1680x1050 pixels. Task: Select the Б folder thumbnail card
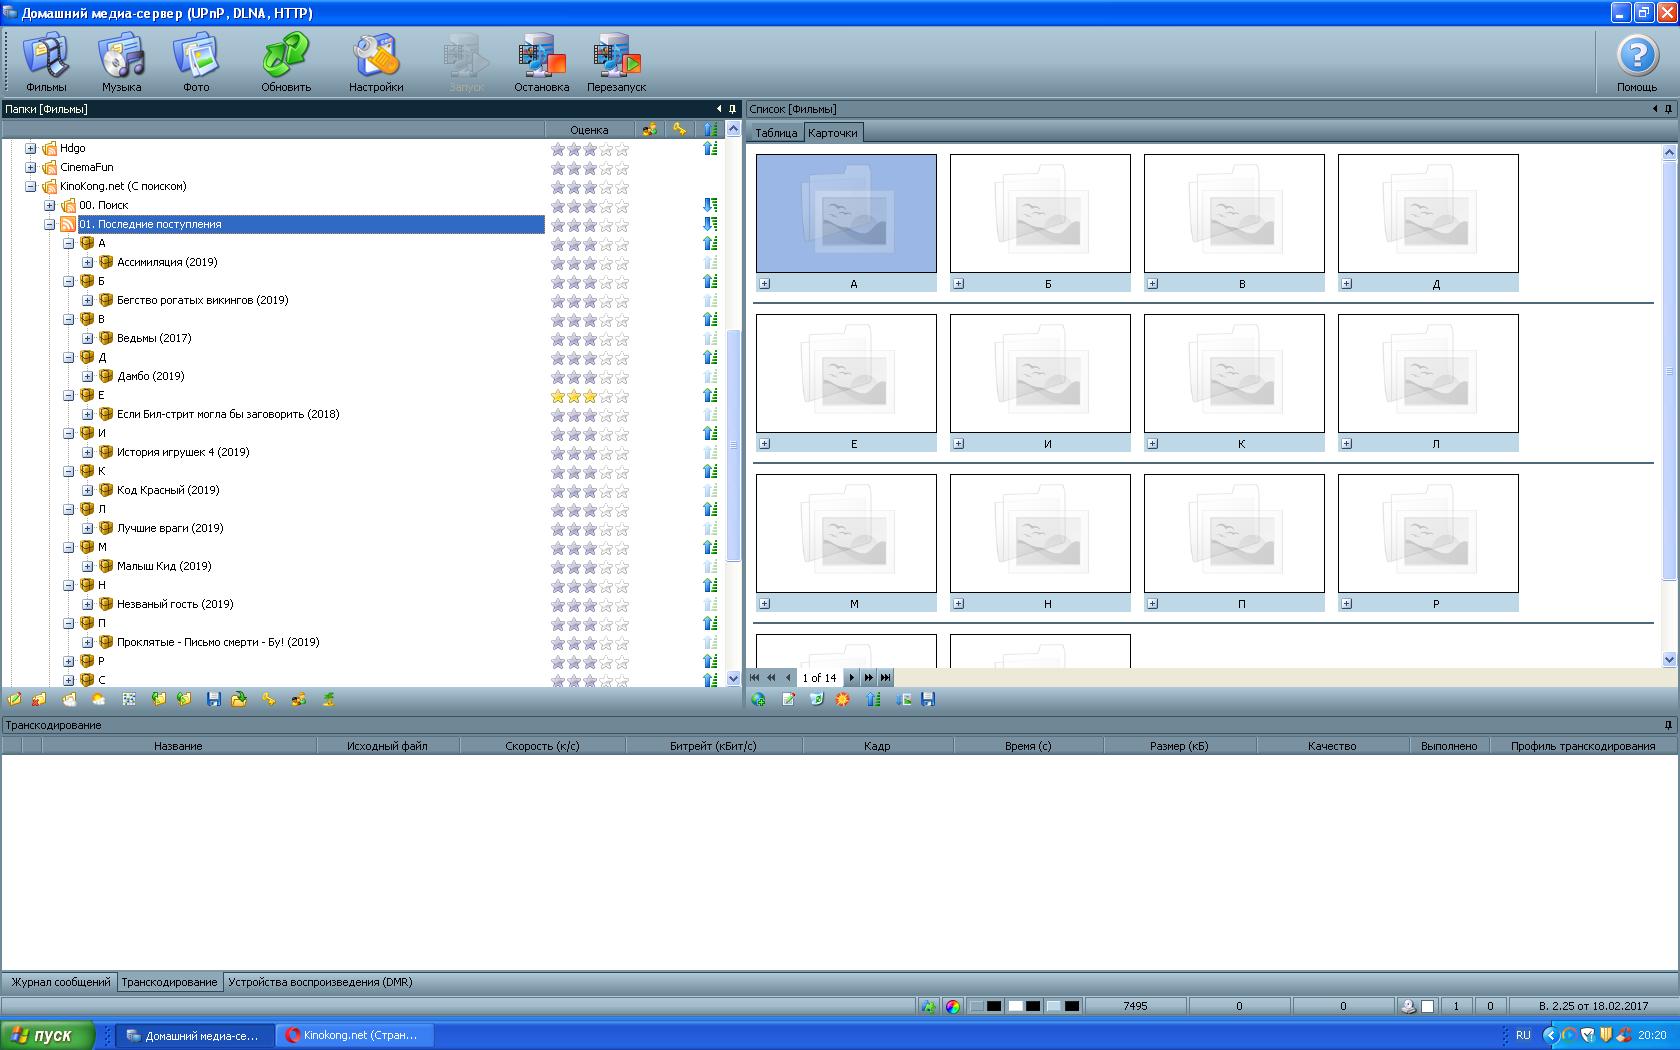point(1040,213)
